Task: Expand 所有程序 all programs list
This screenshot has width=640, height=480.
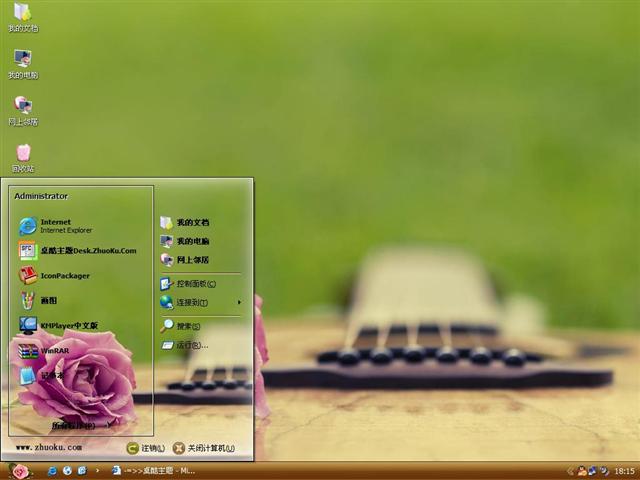Action: click(81, 425)
